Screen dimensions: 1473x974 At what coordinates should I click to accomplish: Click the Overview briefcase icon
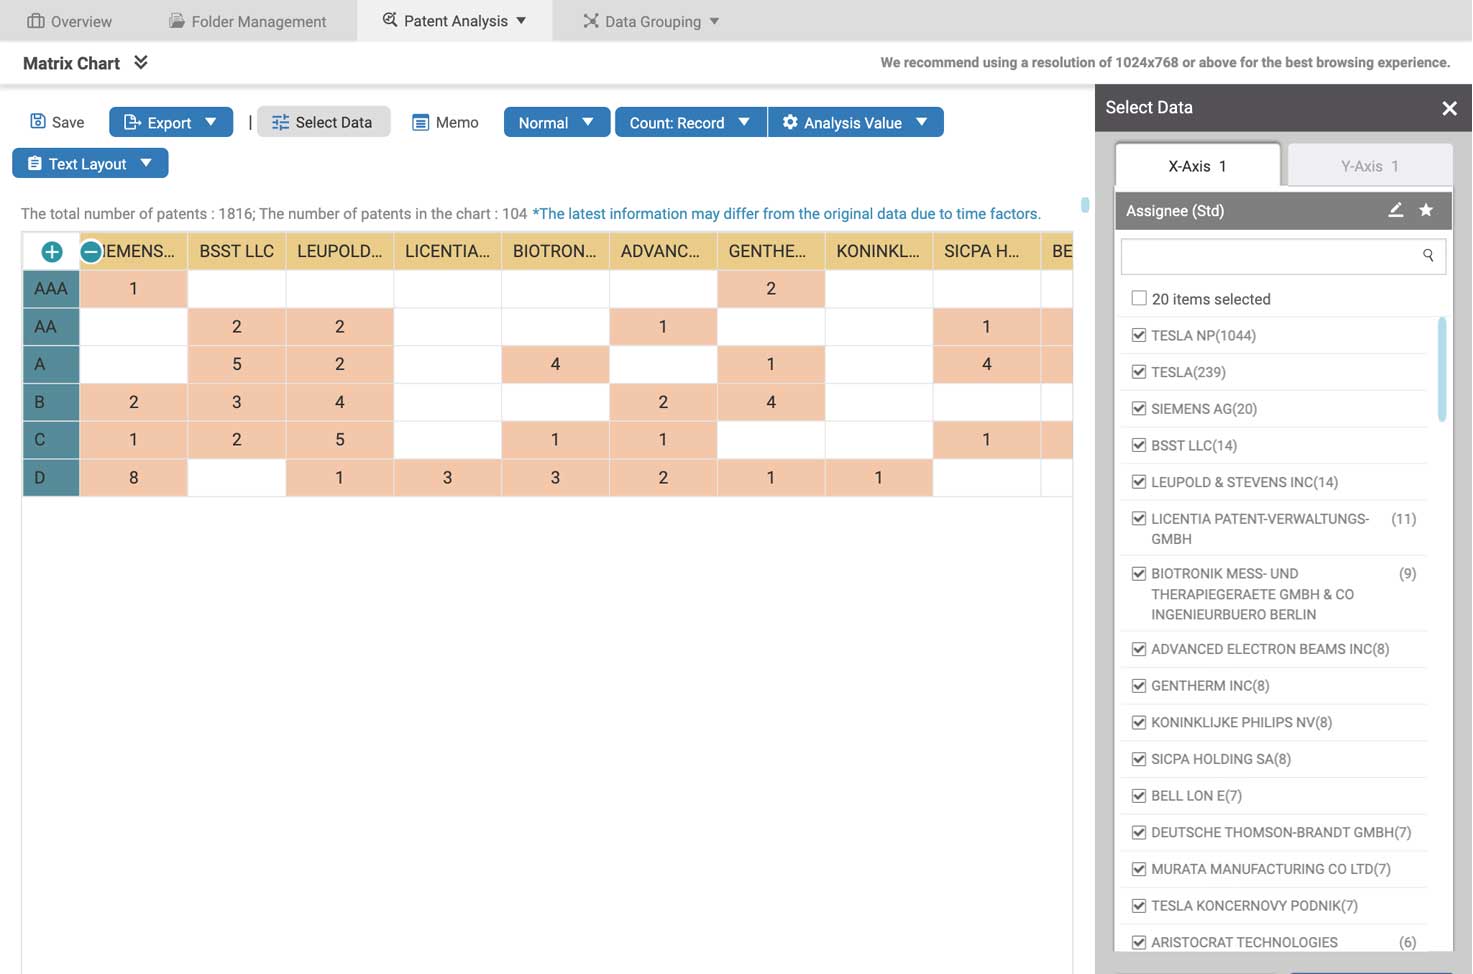(36, 21)
